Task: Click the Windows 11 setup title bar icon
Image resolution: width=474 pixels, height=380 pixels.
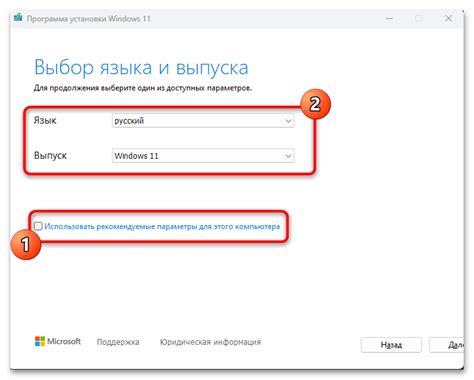Action: [x=18, y=18]
